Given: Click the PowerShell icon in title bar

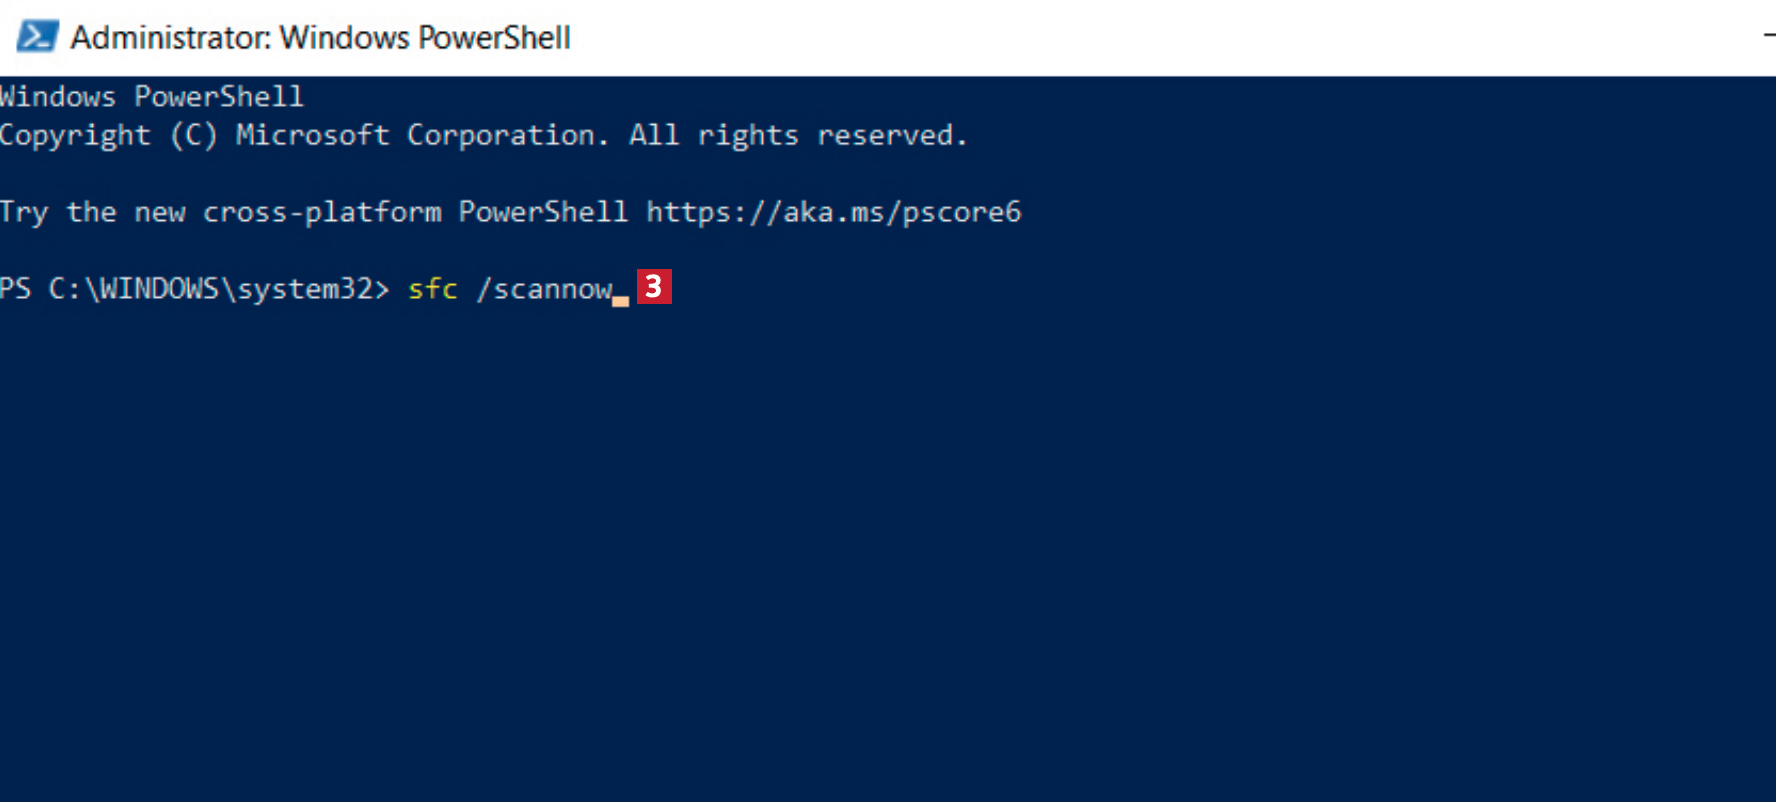Looking at the screenshot, I should (38, 37).
